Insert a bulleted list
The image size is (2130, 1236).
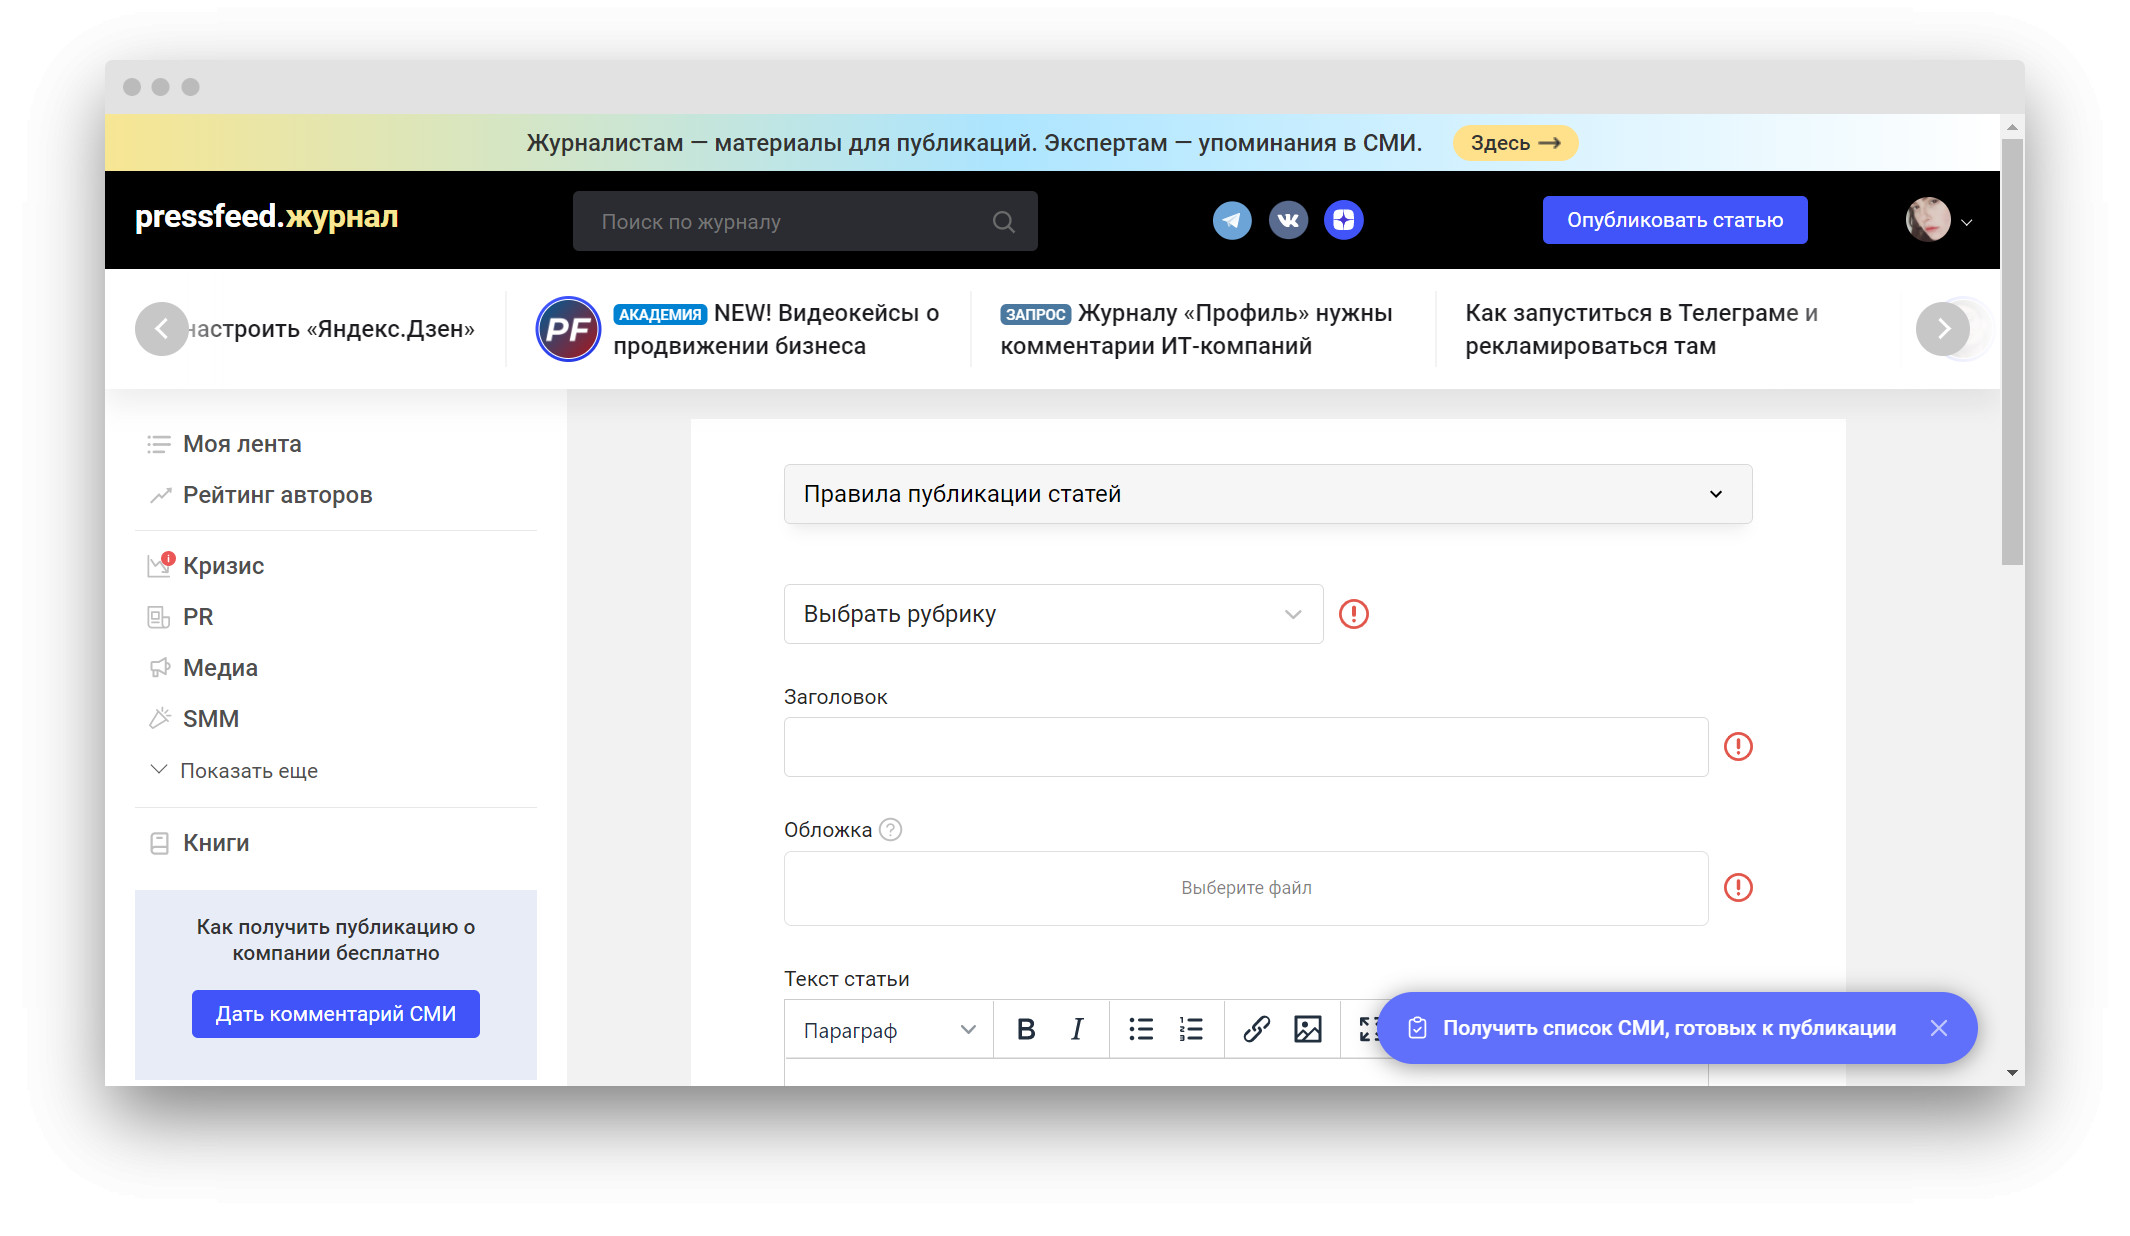(1141, 1029)
